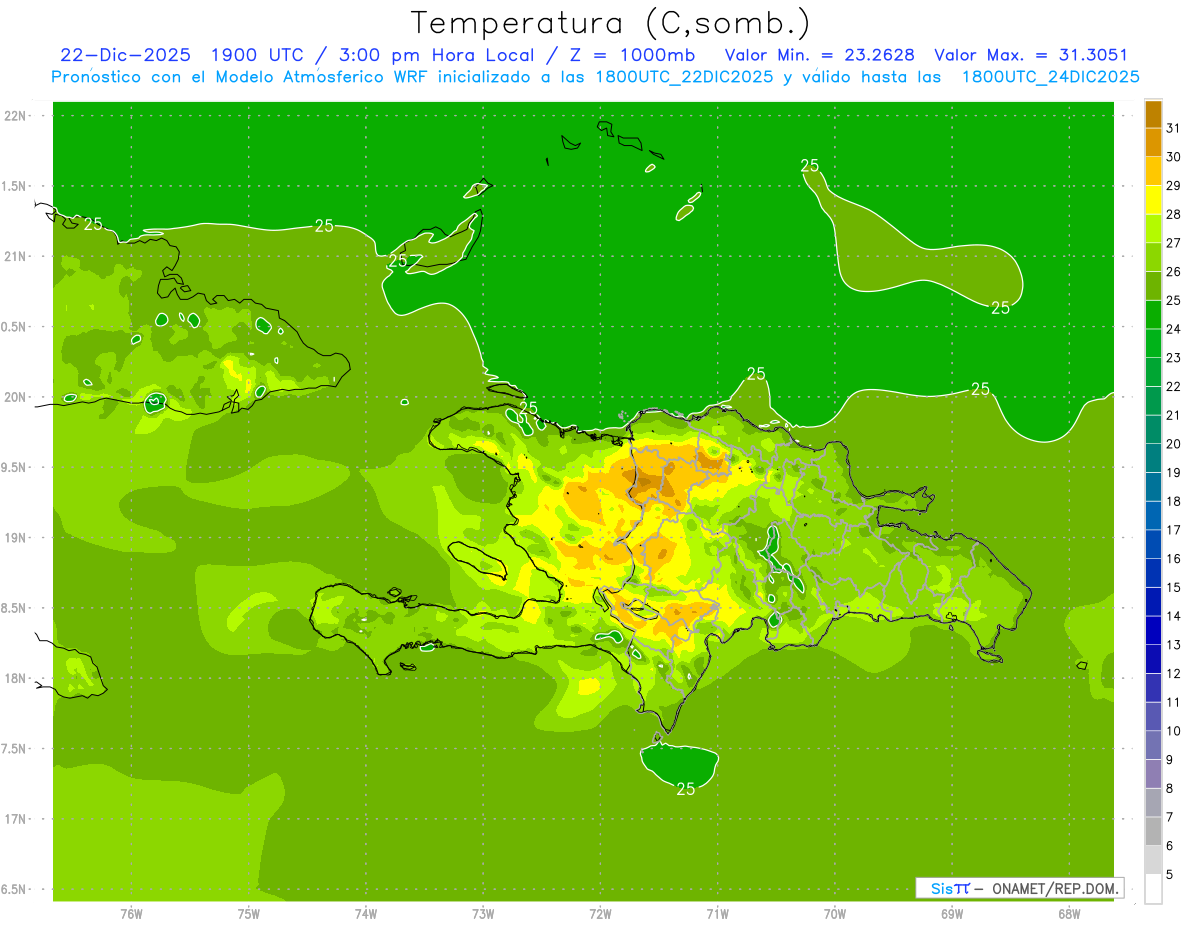Click the legend scale value '12'
1200x927 pixels.
[1173, 673]
